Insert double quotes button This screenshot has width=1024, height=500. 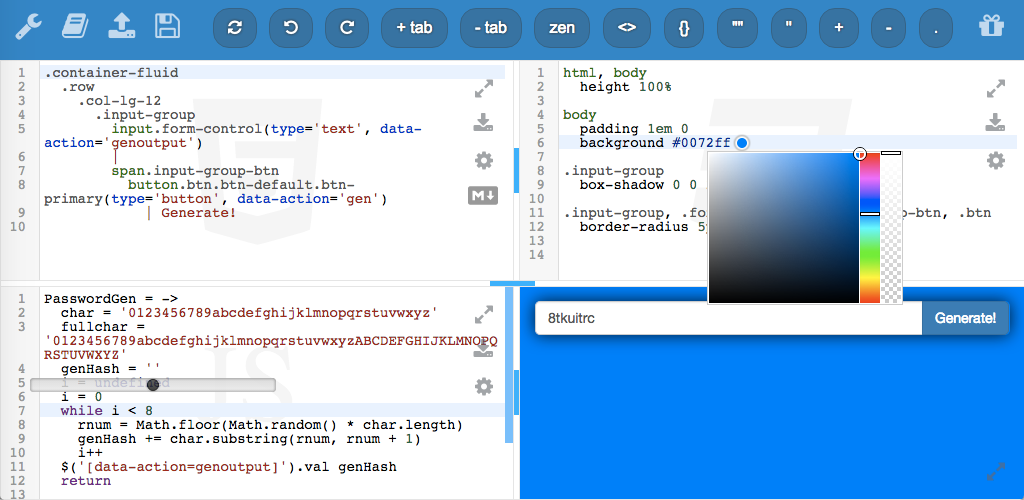click(738, 27)
